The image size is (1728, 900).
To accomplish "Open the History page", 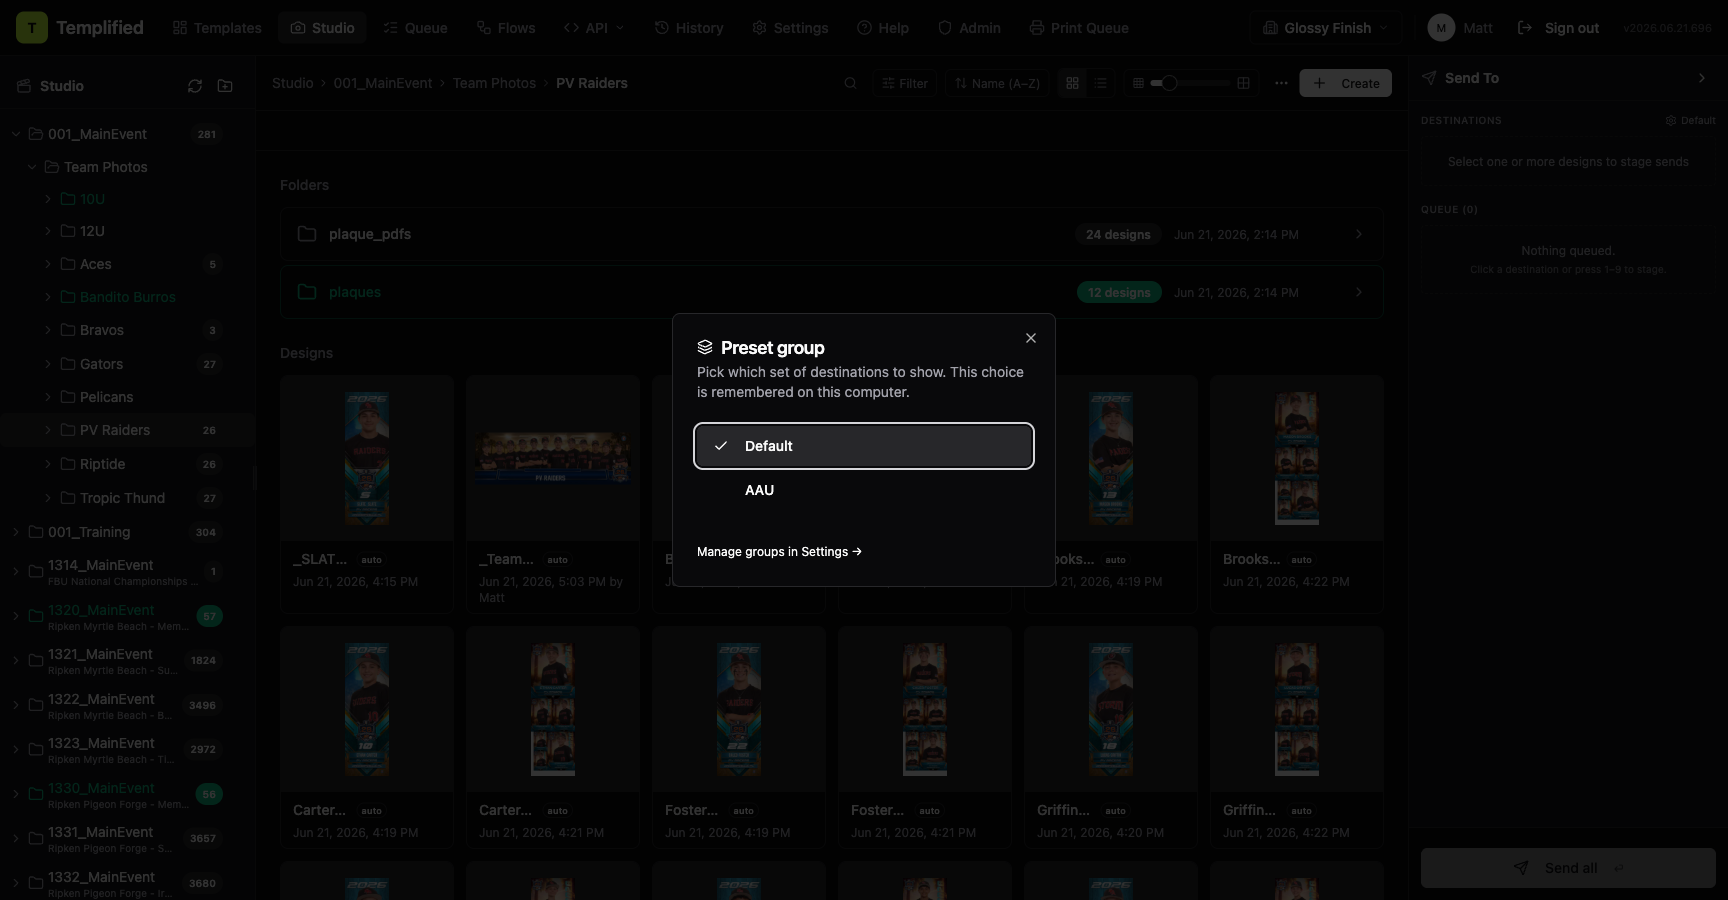I will coord(689,28).
